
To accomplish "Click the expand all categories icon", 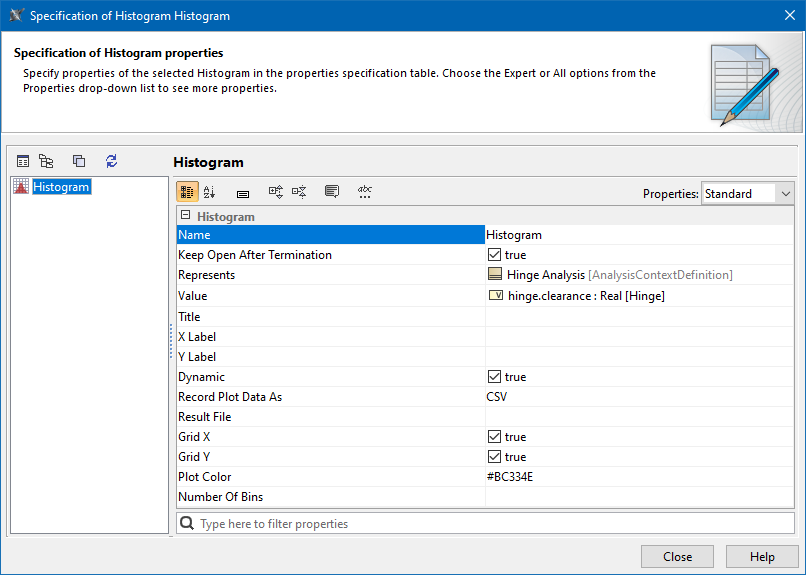I will click(276, 192).
